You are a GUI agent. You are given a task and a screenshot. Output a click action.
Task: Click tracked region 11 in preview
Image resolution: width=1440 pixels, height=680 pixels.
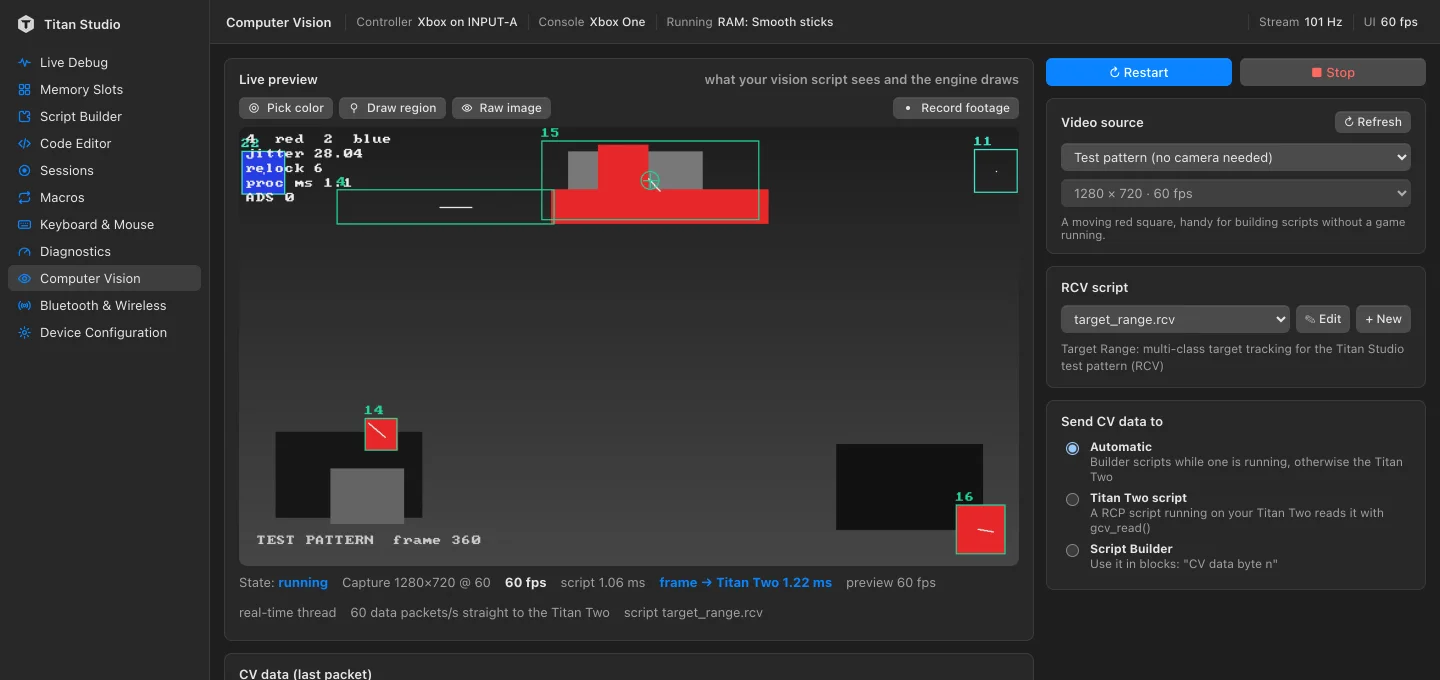[x=996, y=171]
